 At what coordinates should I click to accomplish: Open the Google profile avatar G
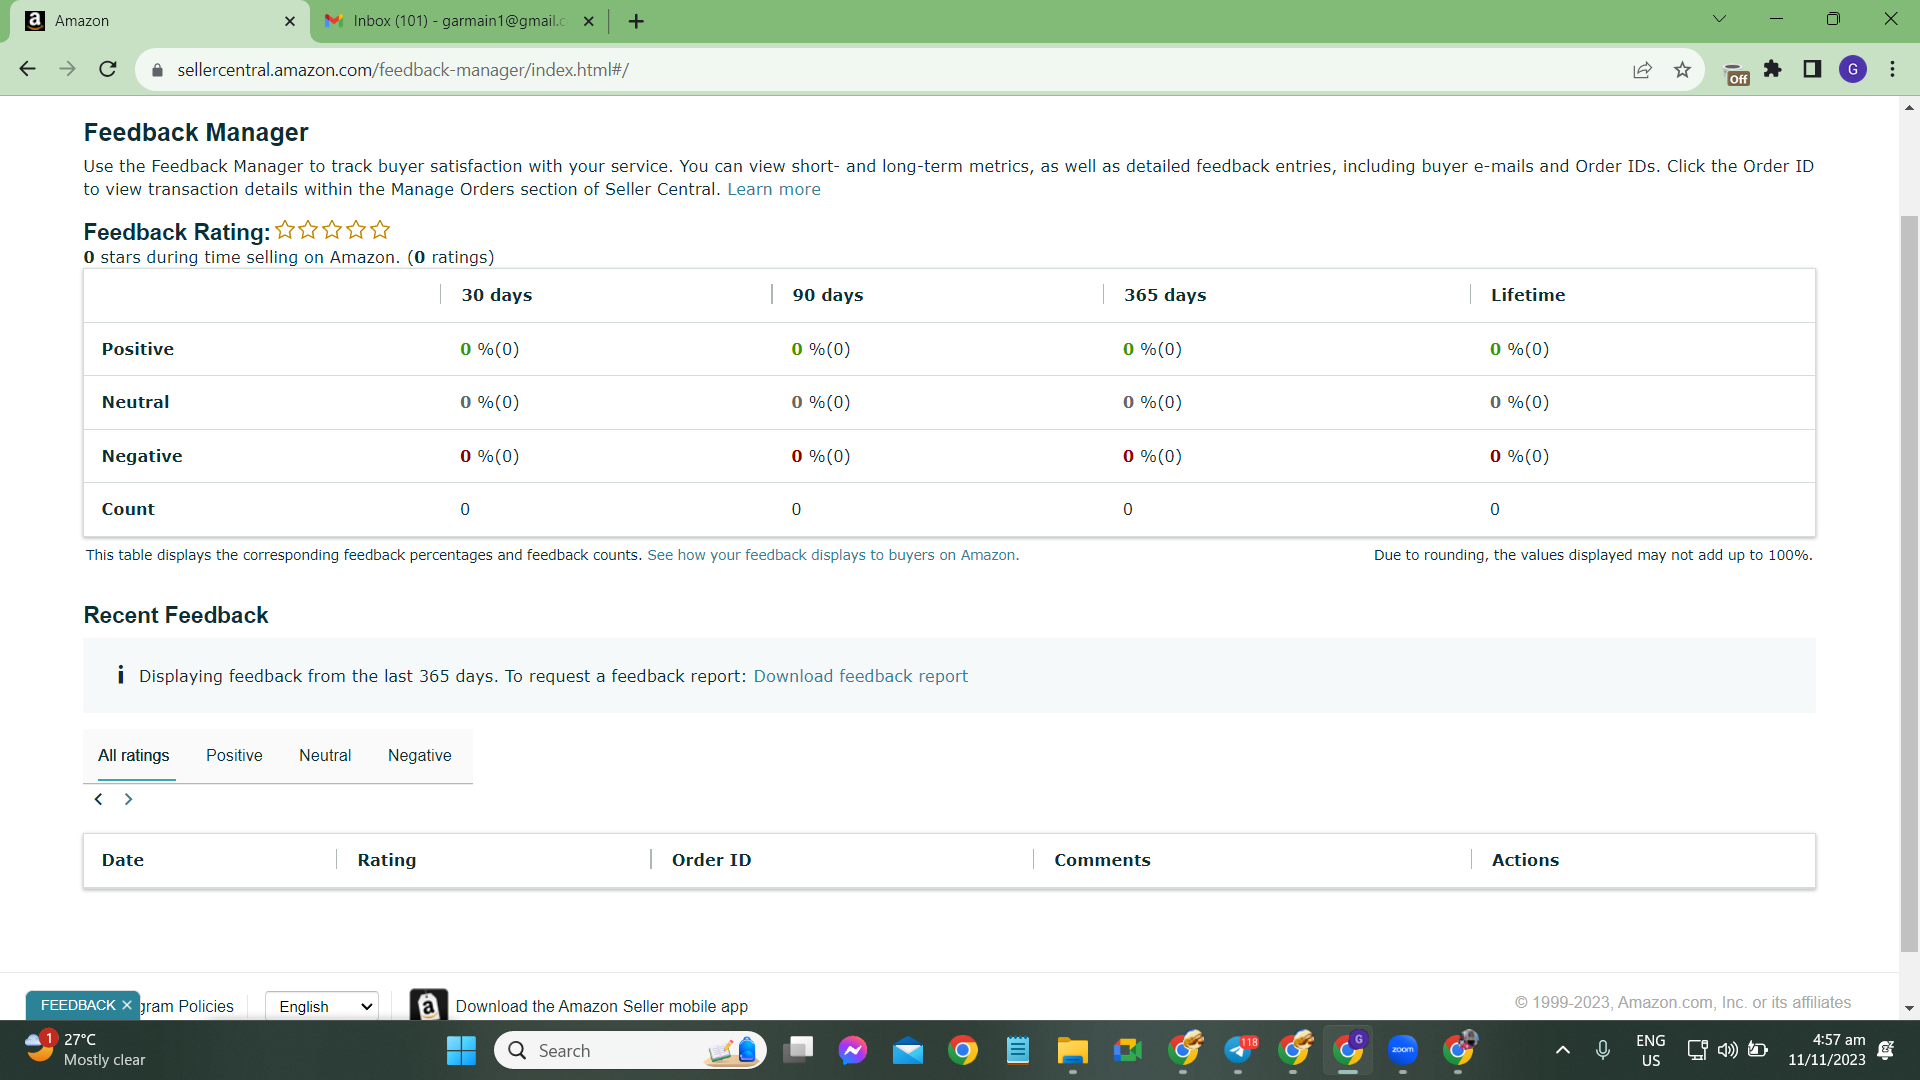pos(1853,69)
